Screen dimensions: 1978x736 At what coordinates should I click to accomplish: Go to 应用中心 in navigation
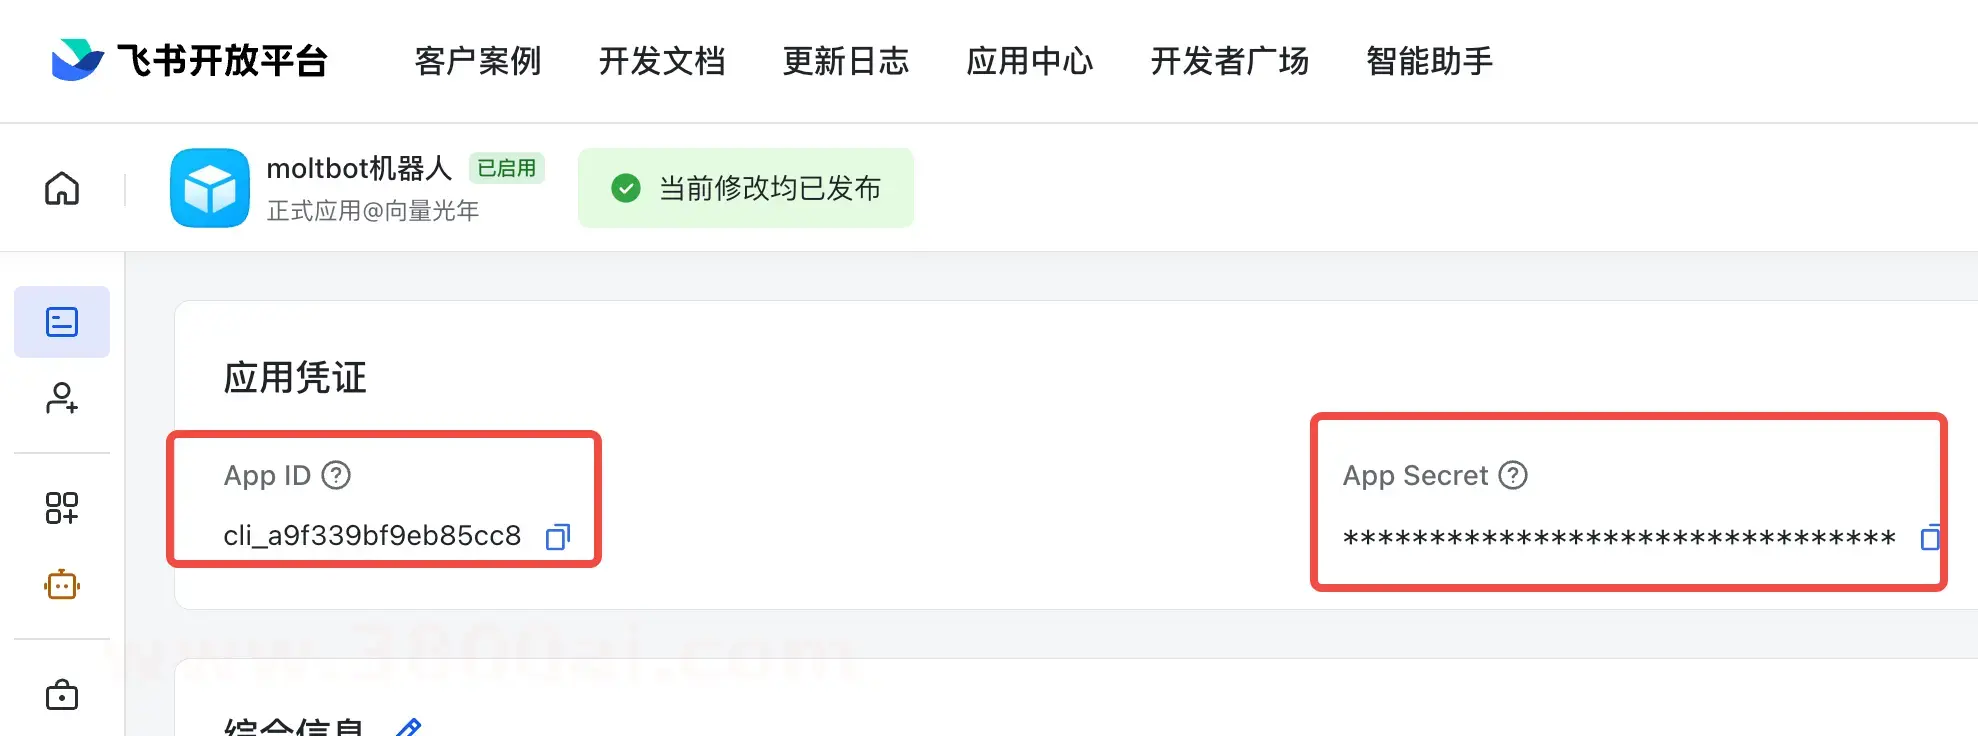click(1030, 61)
